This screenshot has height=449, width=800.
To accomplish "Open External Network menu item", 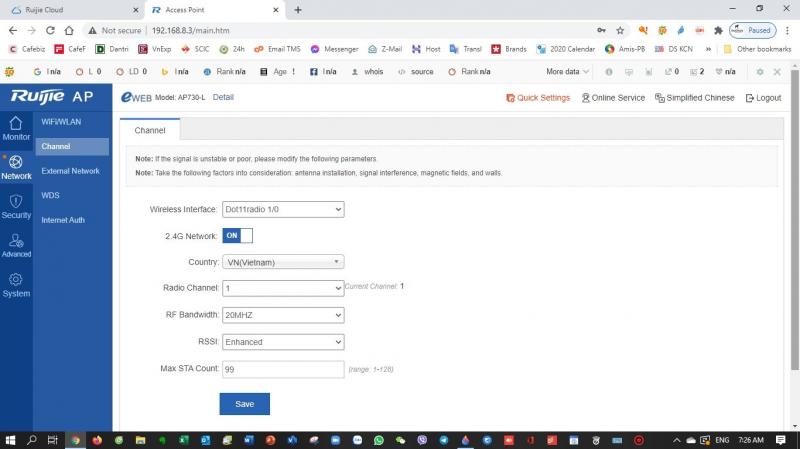I will [x=70, y=171].
